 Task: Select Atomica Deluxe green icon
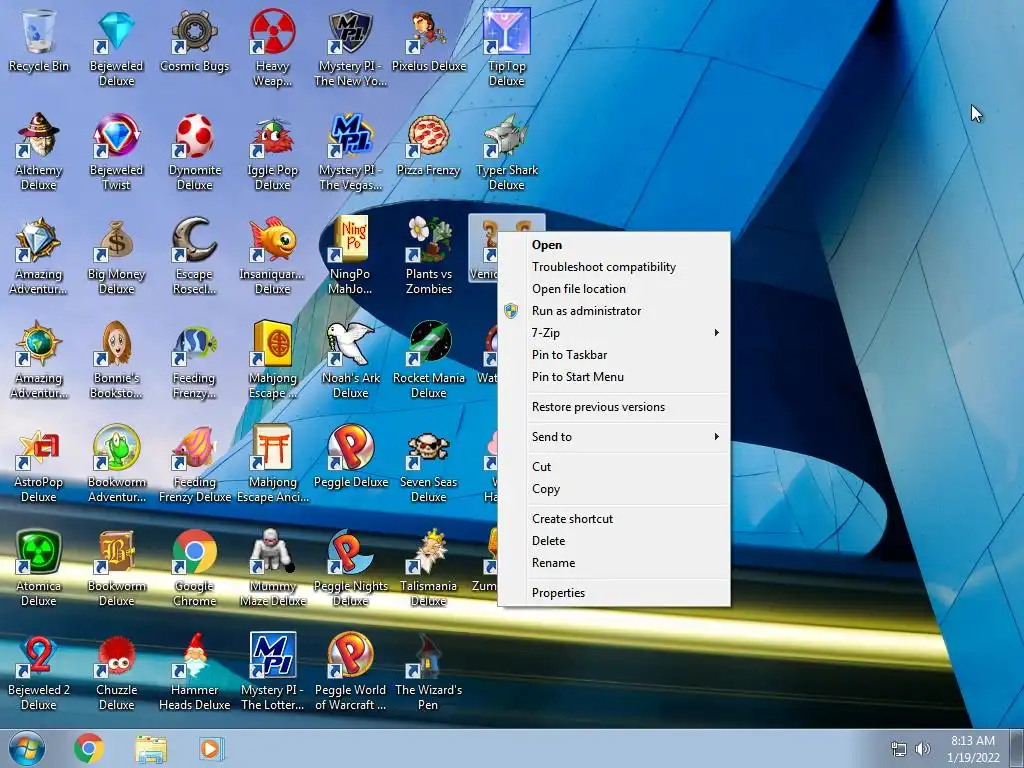39,552
